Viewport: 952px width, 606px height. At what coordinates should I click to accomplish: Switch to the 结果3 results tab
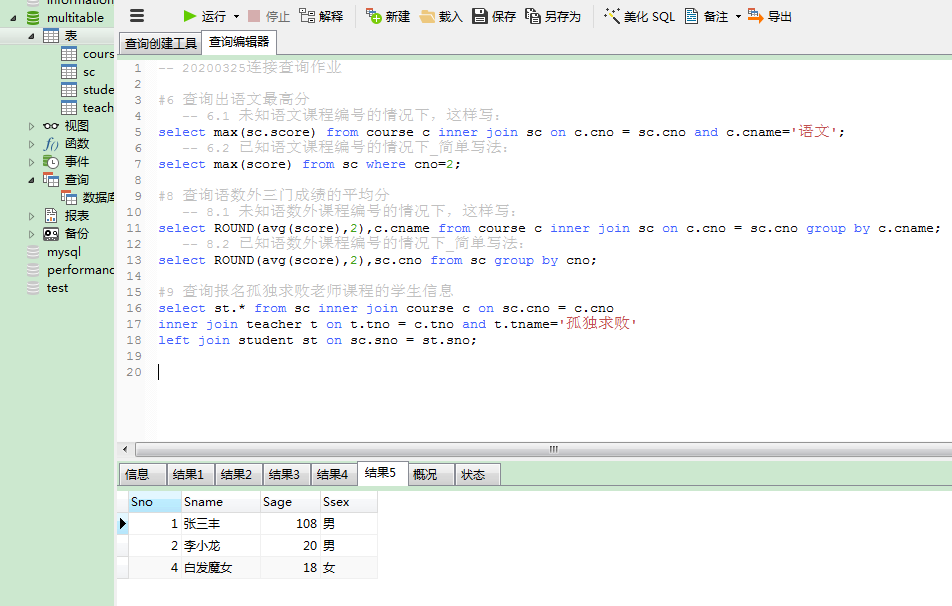coord(284,474)
